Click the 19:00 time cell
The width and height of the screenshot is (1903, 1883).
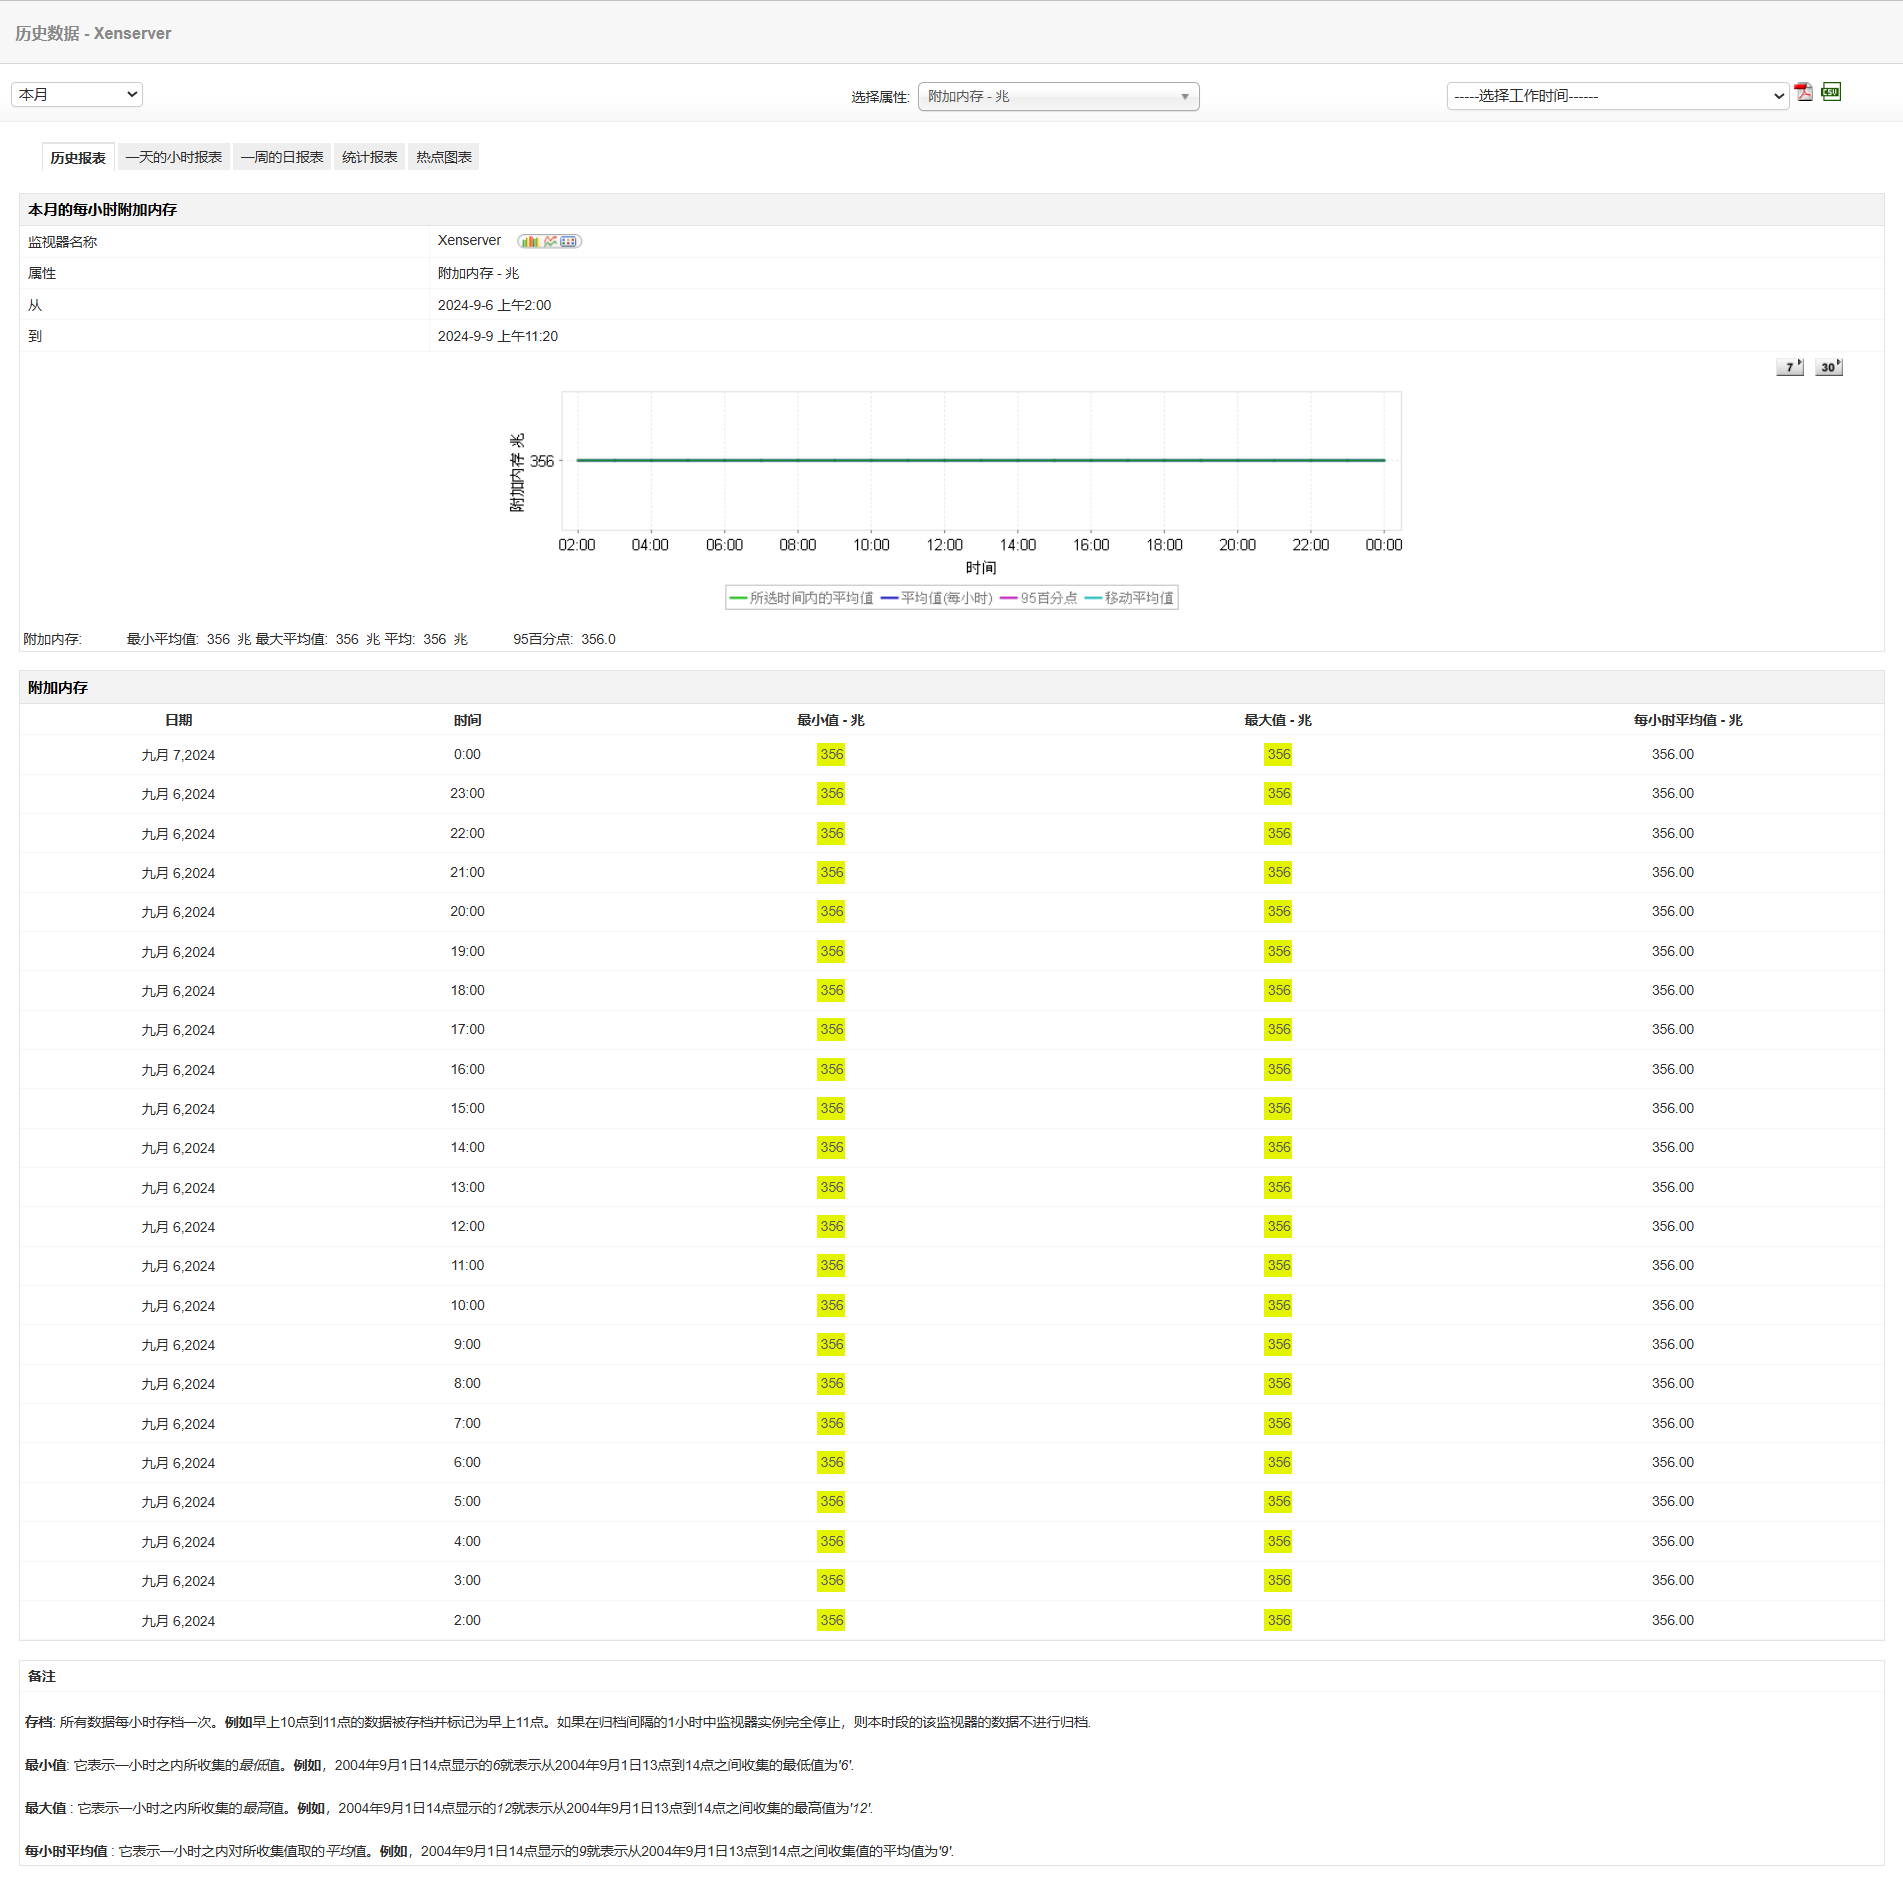click(467, 951)
